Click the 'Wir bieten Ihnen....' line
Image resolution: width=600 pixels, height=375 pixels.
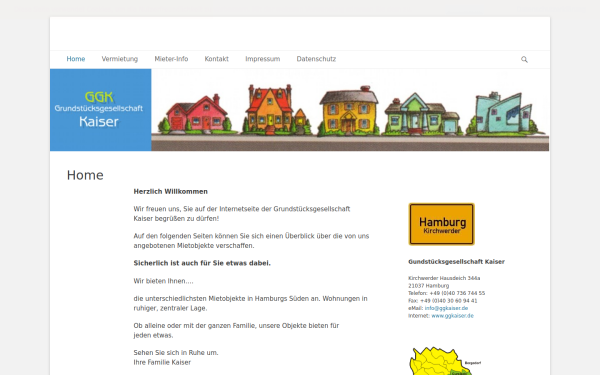[163, 281]
